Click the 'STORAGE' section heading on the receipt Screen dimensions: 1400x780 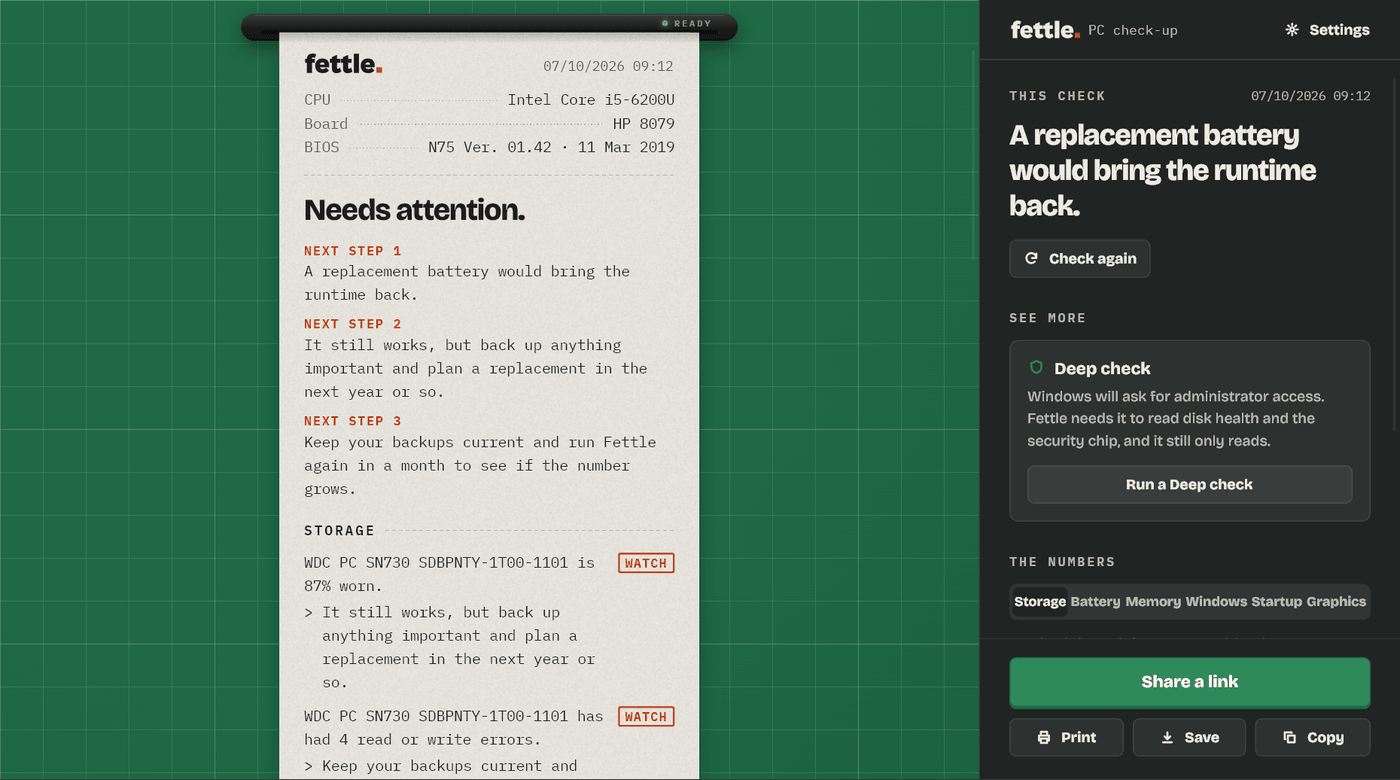(340, 531)
